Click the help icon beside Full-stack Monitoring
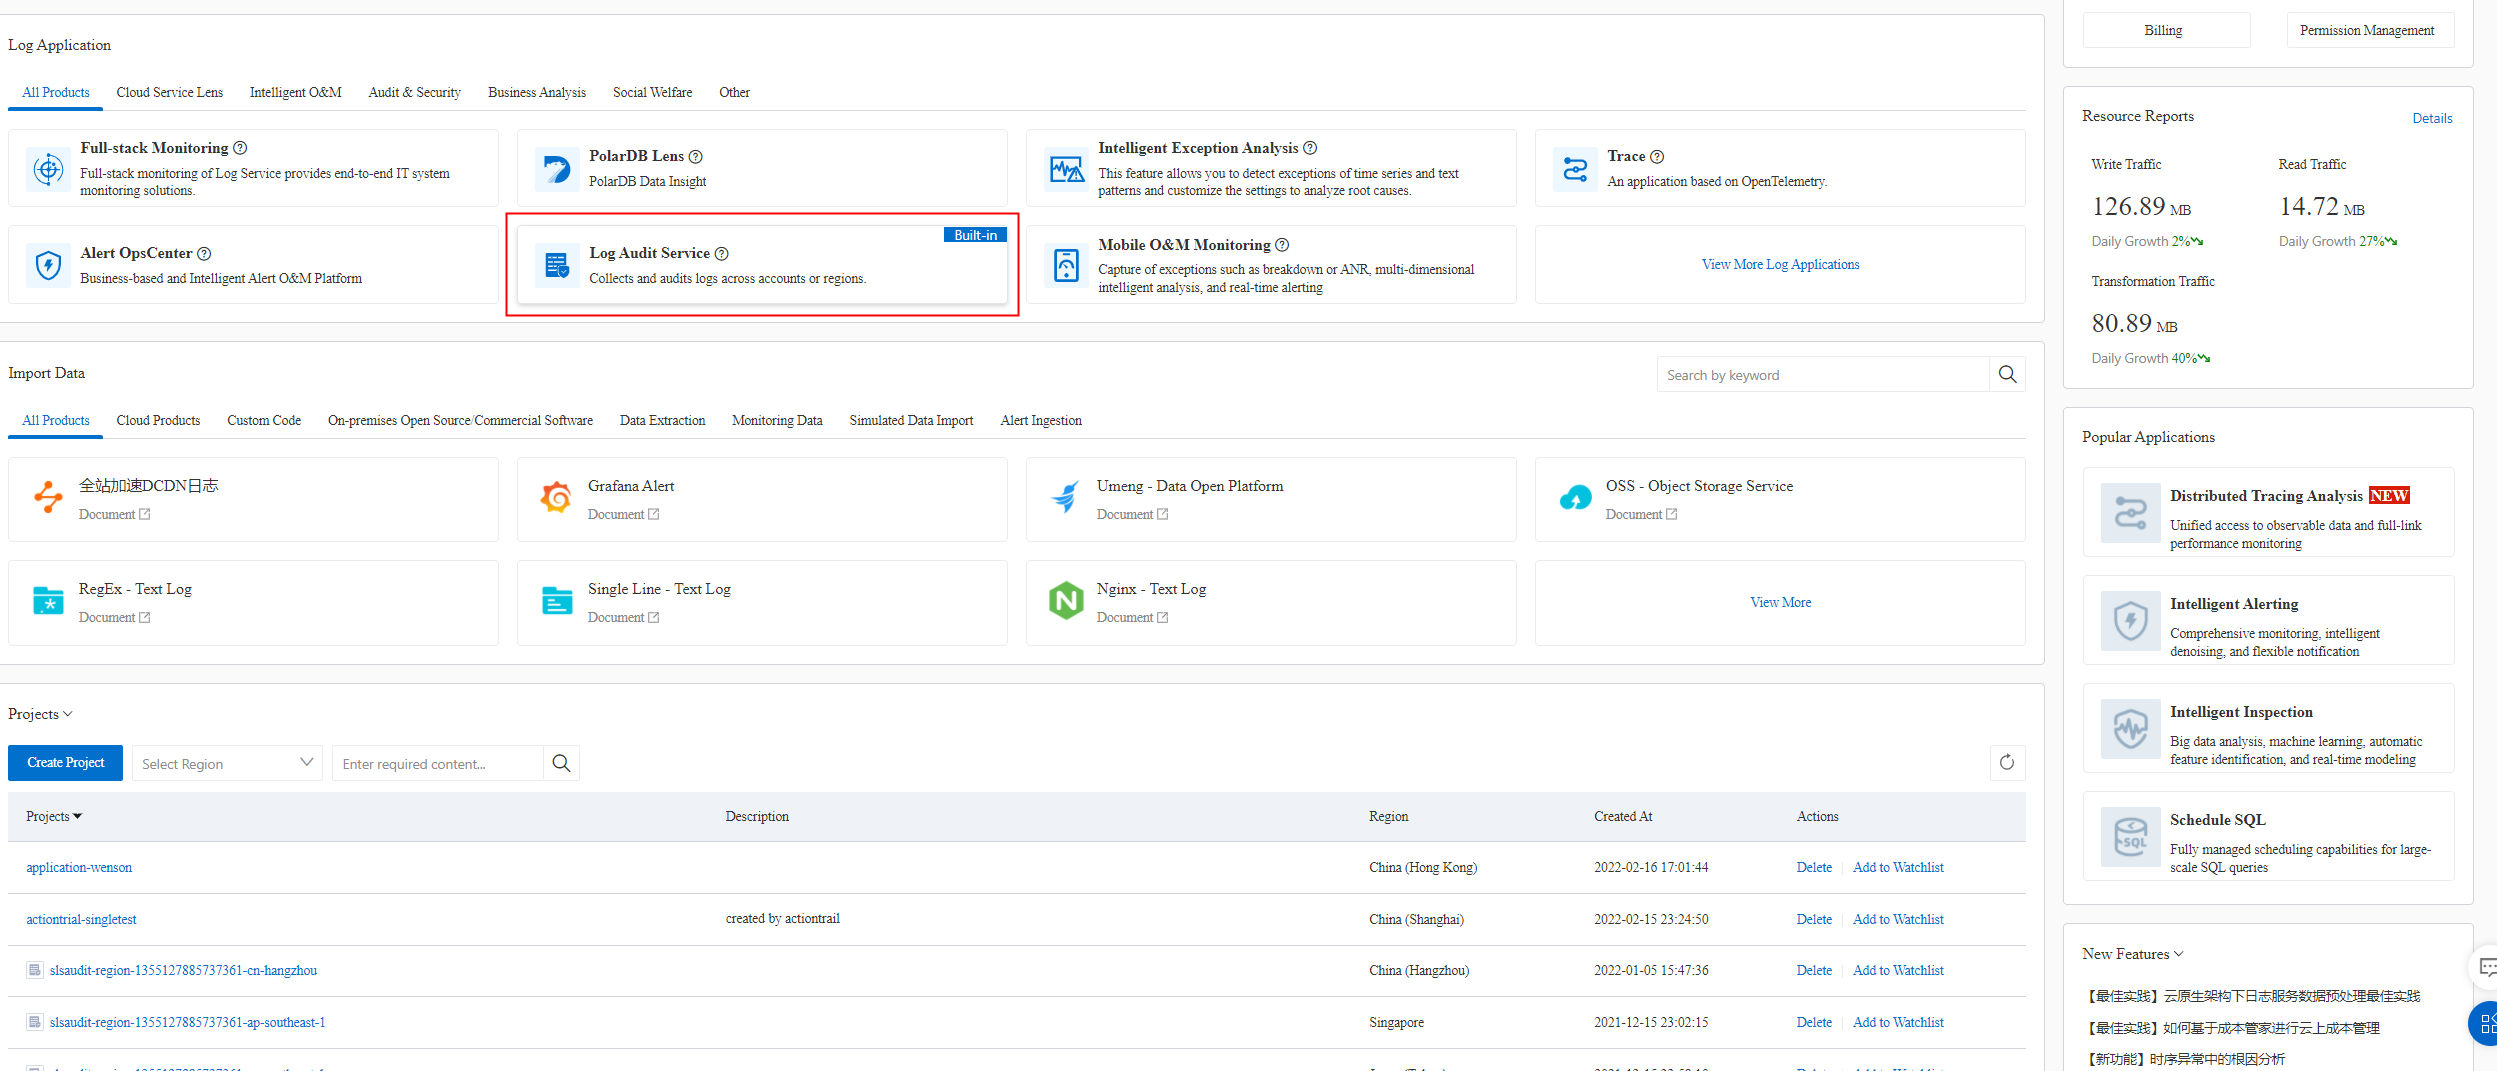Screen dimensions: 2497x1071 pyautogui.click(x=240, y=148)
